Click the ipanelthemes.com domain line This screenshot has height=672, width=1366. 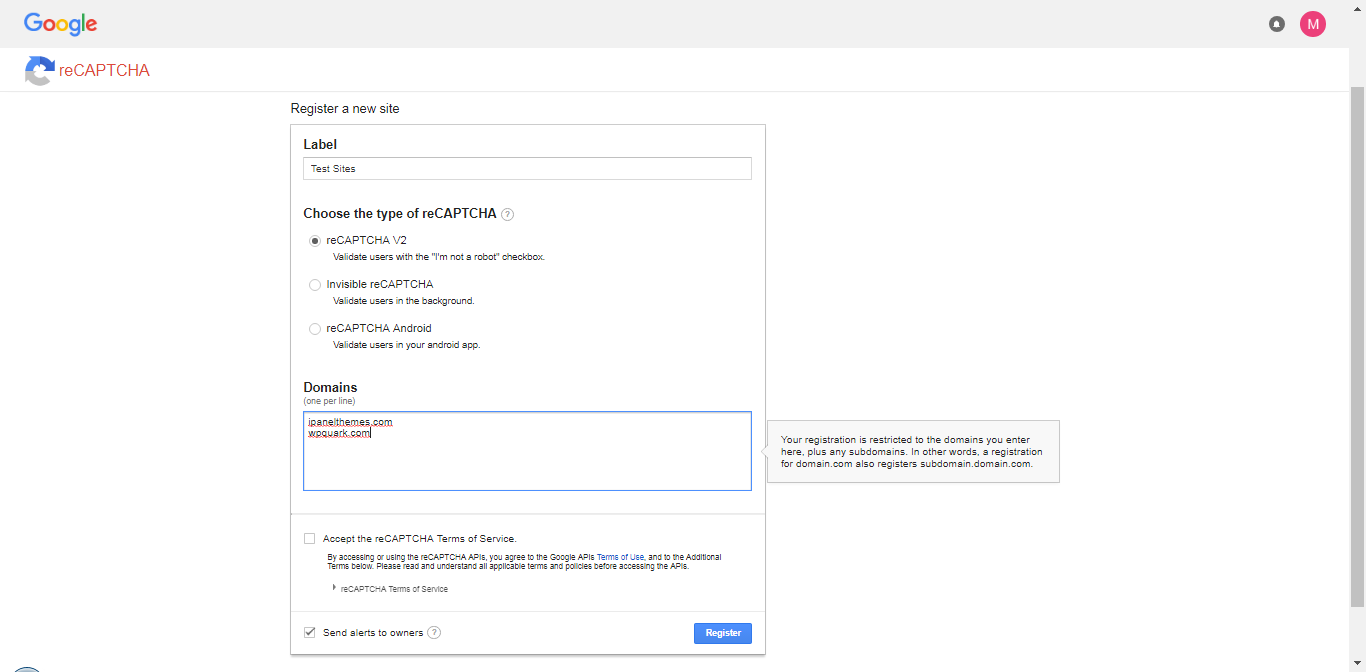coord(350,422)
